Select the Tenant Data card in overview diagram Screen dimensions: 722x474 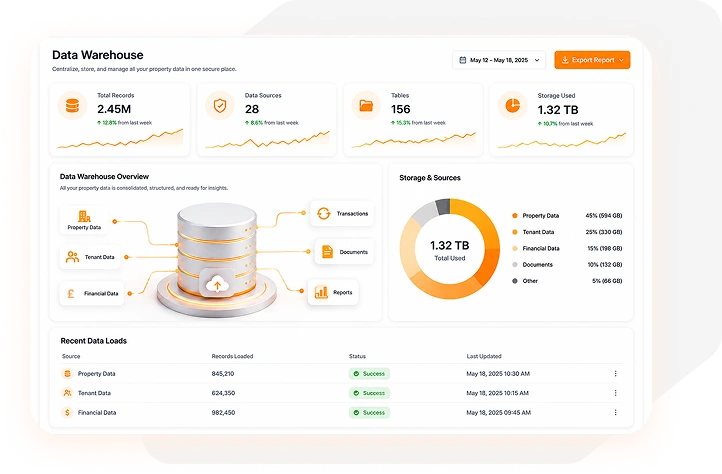(90, 257)
